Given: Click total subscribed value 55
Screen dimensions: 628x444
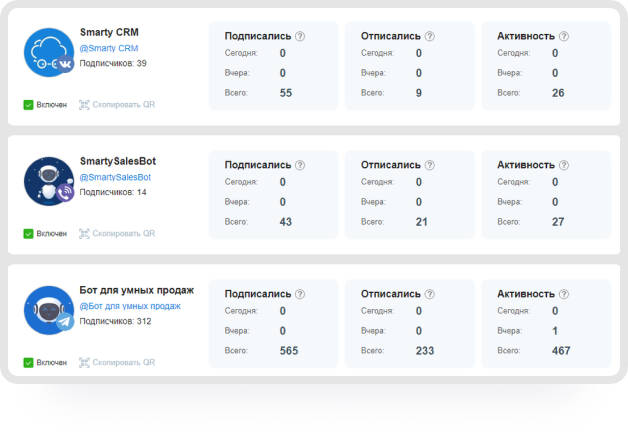Looking at the screenshot, I should coord(286,93).
